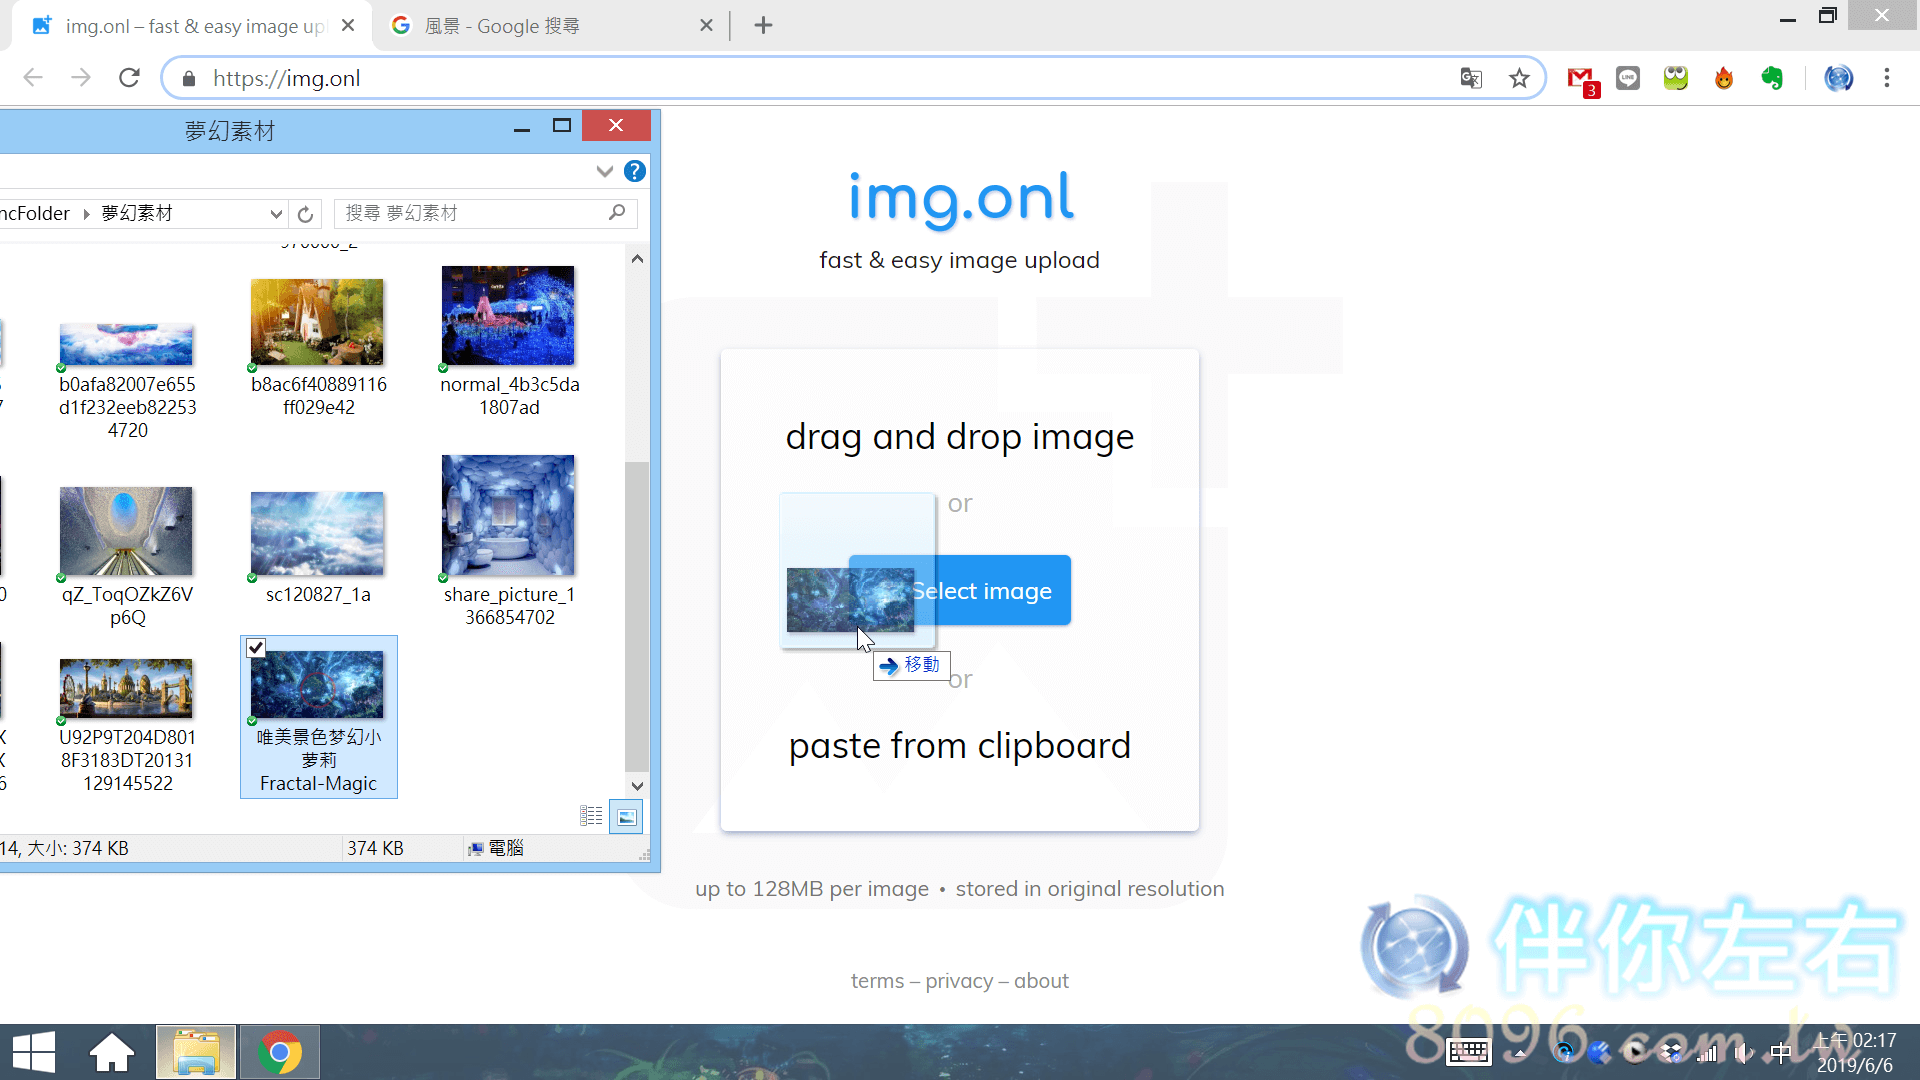
Task: Bookmark this page with the star icon
Action: click(1519, 78)
